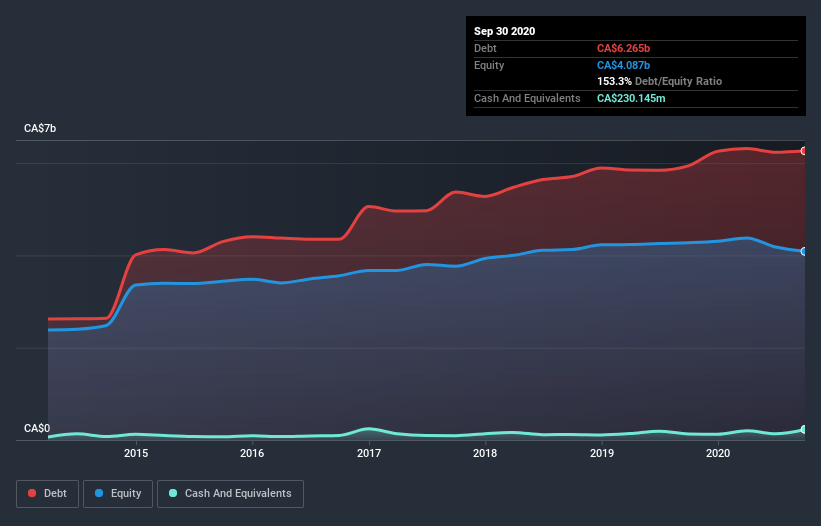
Task: Click the 2016 x-axis label
Action: (x=252, y=453)
